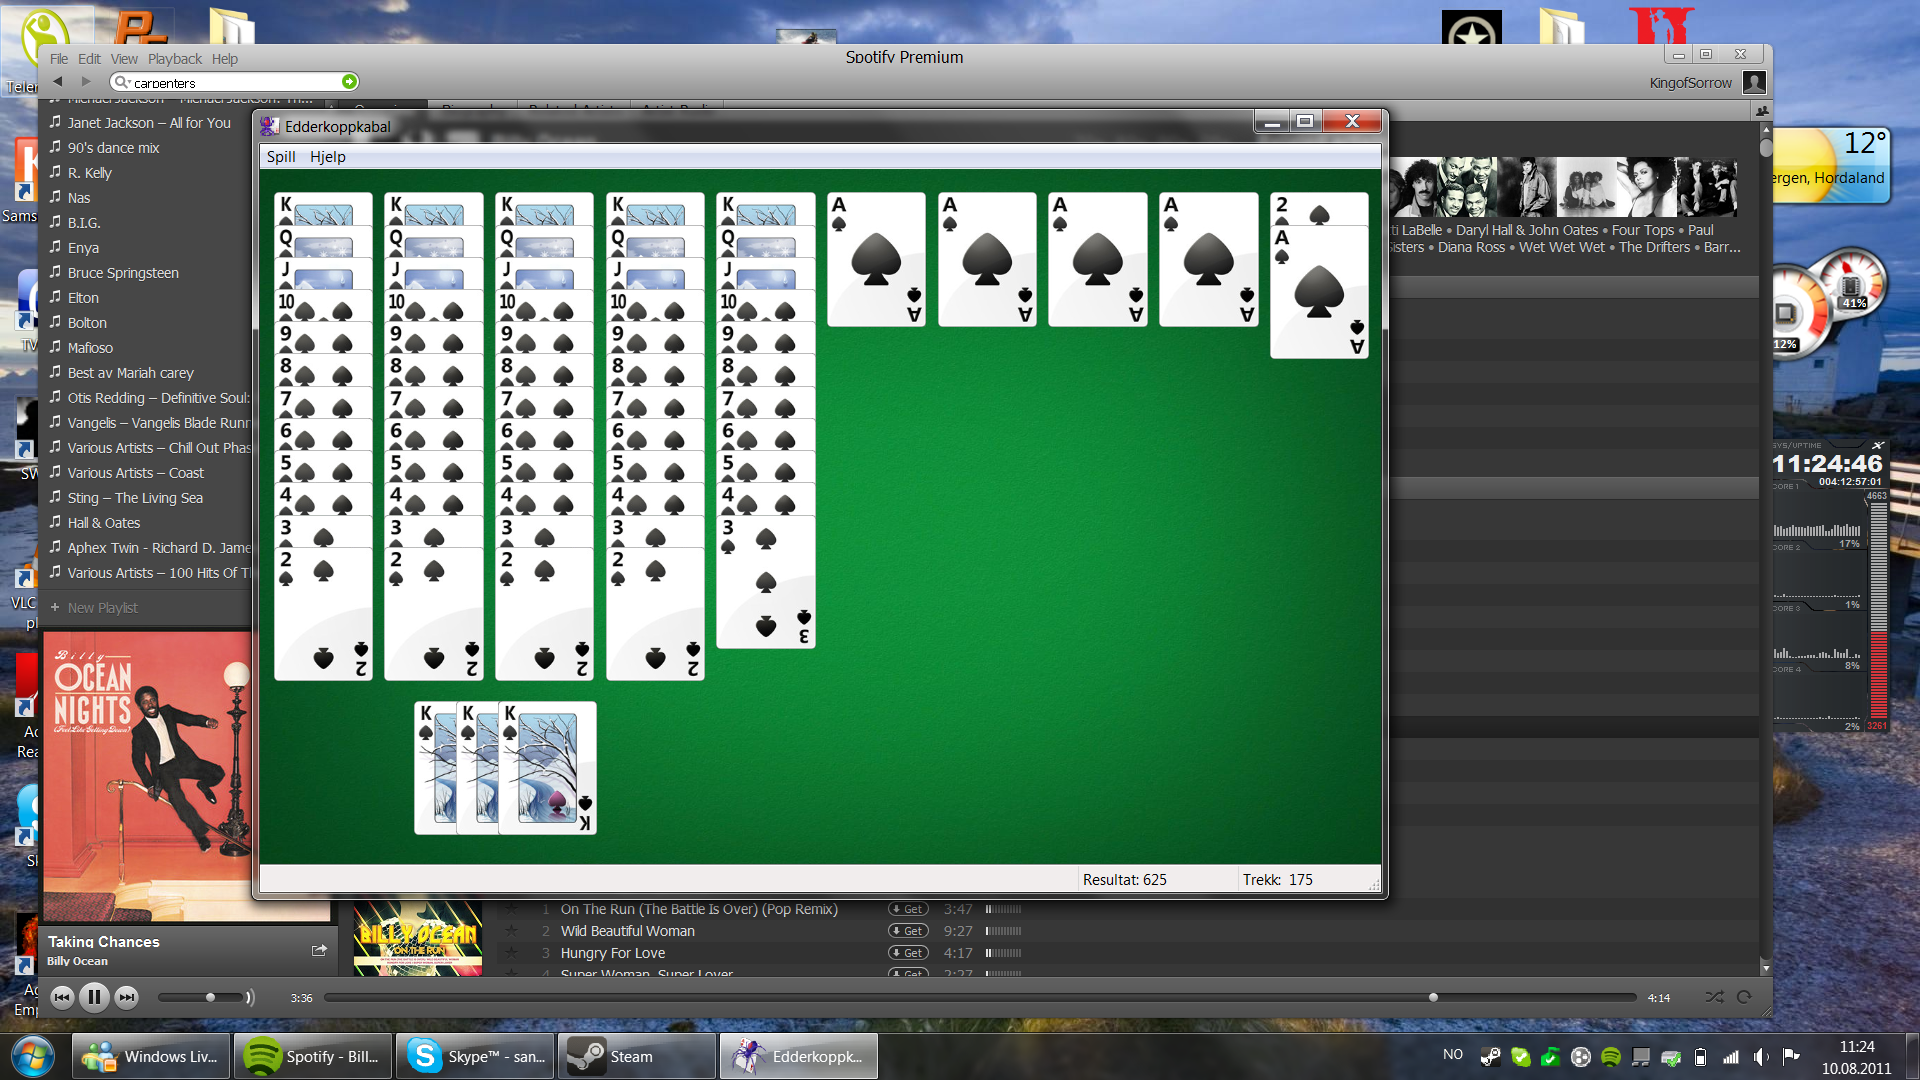Select the three of spades card
Image resolution: width=1920 pixels, height=1080 pixels.
[766, 582]
